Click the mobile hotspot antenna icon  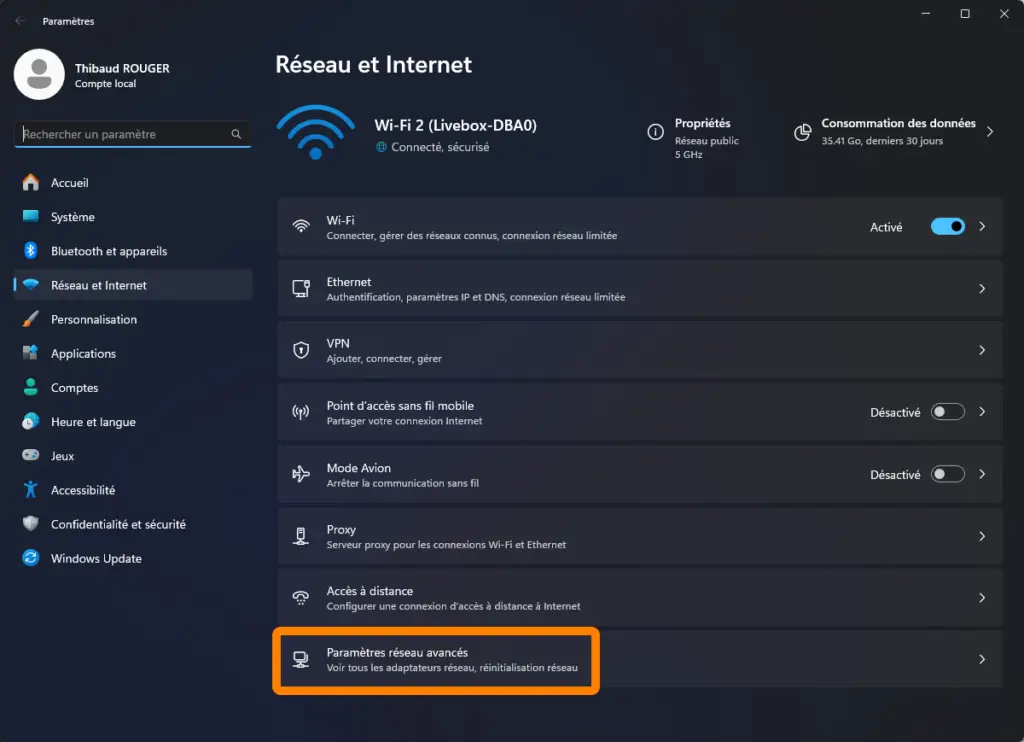pyautogui.click(x=301, y=412)
